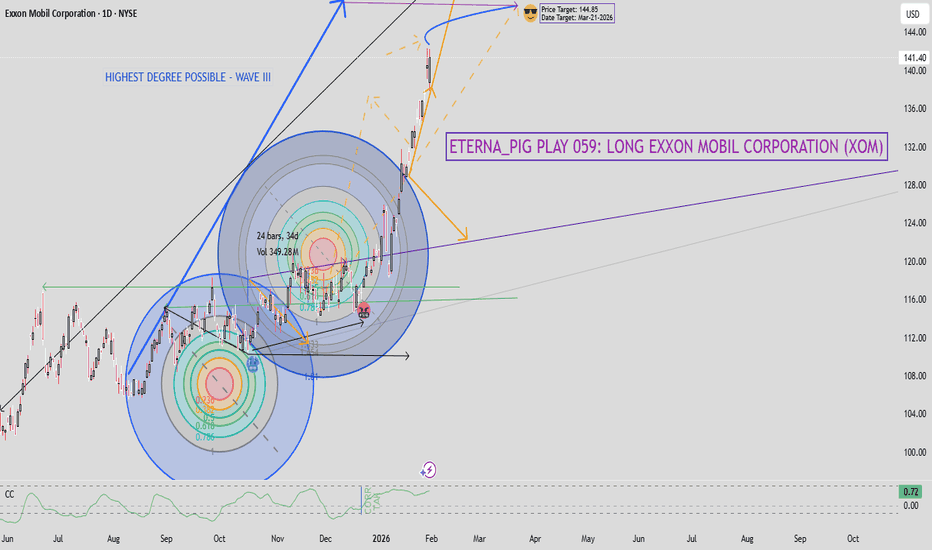Click the blue emoji marker near October

[x=253, y=365]
